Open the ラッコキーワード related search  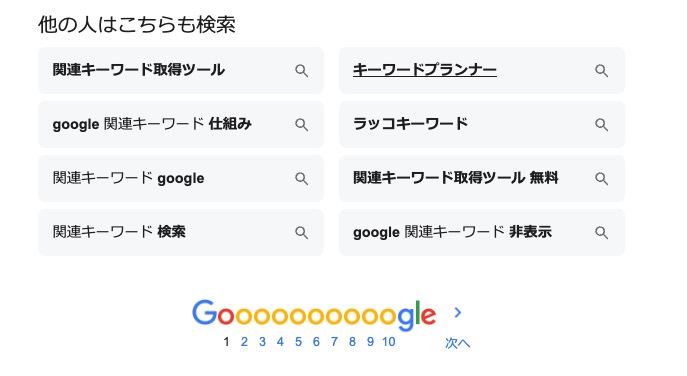pos(411,124)
